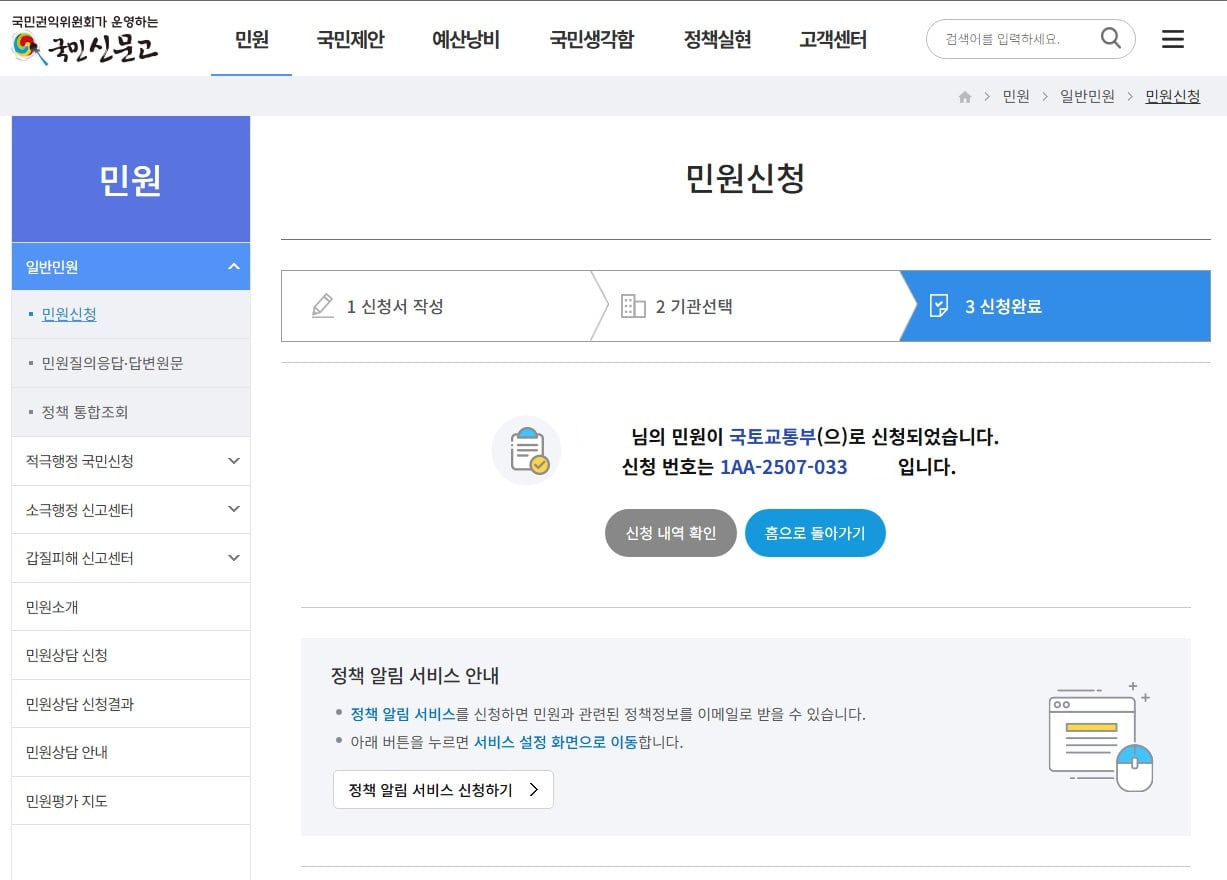Click 서비스 설정 화면으로 이동 text

pyautogui.click(x=555, y=742)
